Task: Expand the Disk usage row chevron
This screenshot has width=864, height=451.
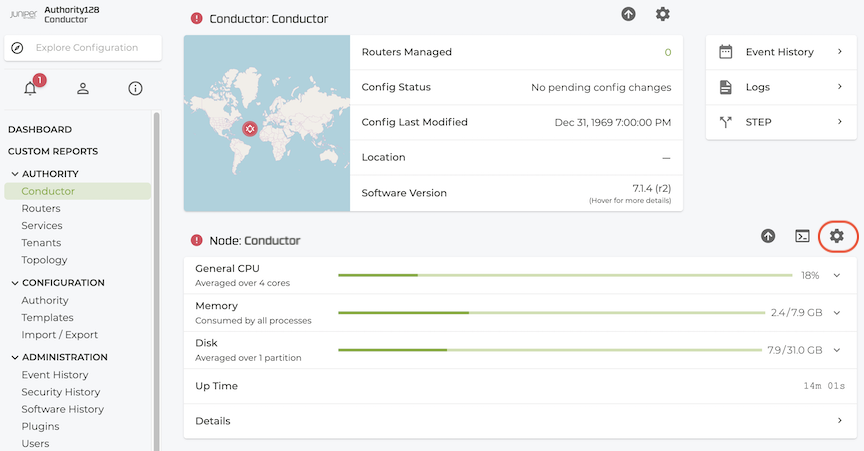Action: (x=836, y=350)
